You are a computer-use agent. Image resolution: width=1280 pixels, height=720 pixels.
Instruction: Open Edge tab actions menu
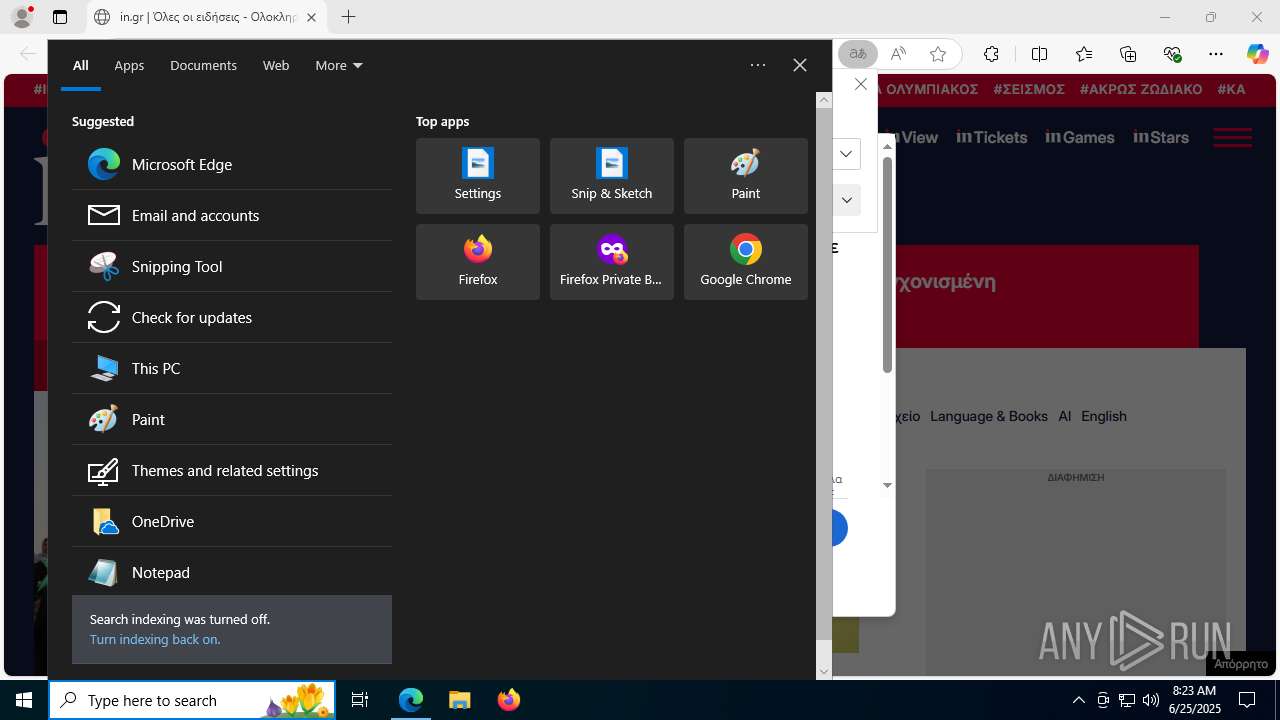[60, 17]
